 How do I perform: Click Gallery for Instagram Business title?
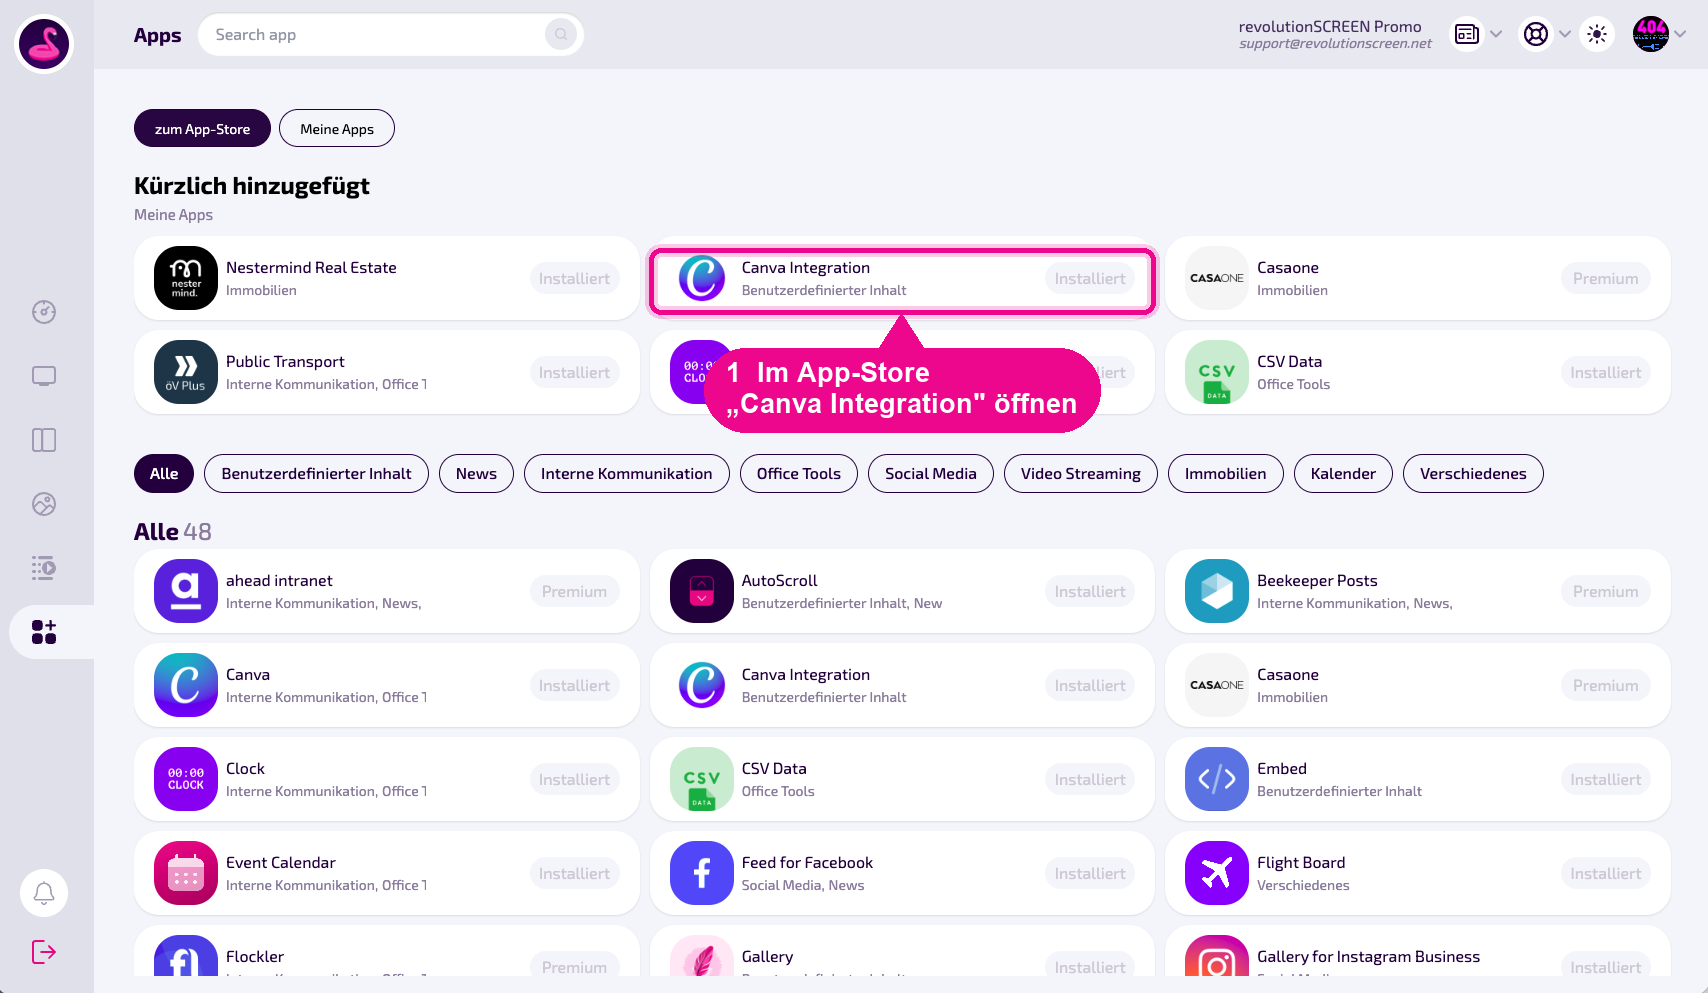(1368, 956)
